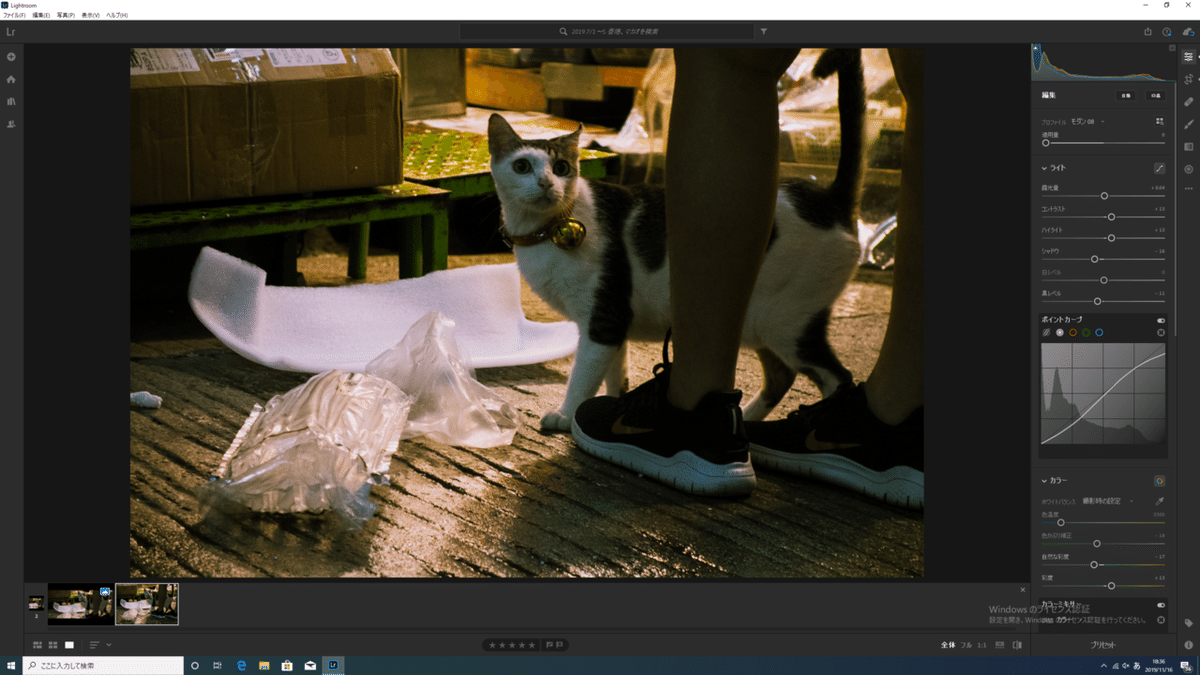Select green curve channel
Screen dimensions: 1200x675
pos(1086,332)
